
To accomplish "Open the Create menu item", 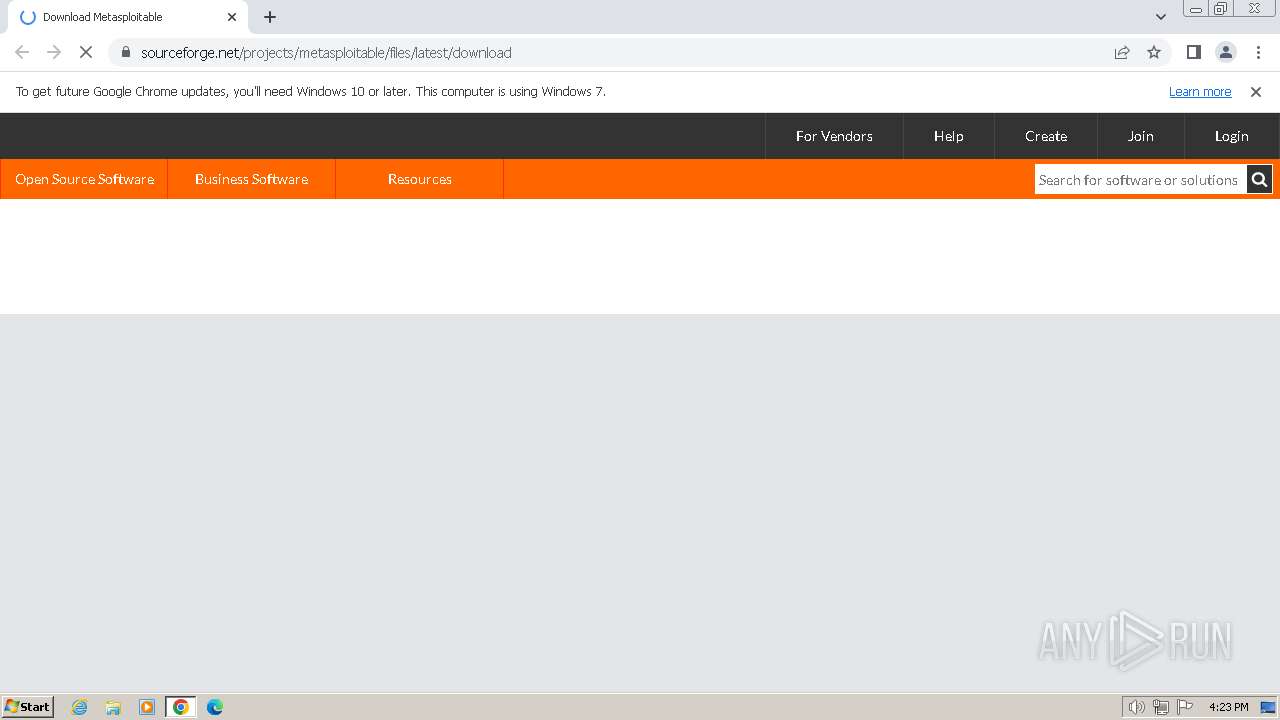I will pos(1046,136).
